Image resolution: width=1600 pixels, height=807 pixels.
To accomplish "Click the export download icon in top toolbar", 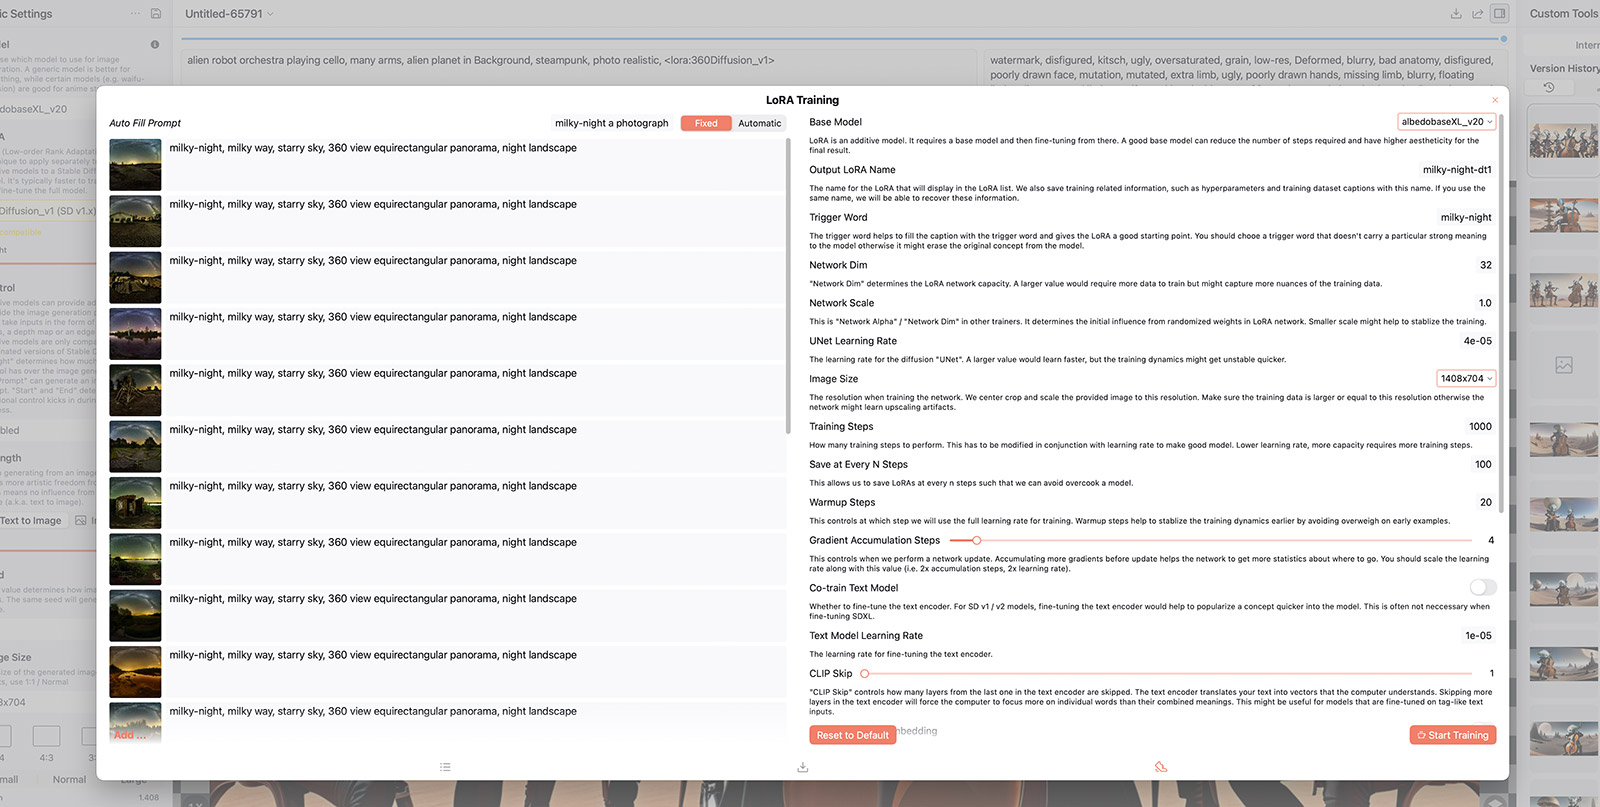I will 1456,14.
